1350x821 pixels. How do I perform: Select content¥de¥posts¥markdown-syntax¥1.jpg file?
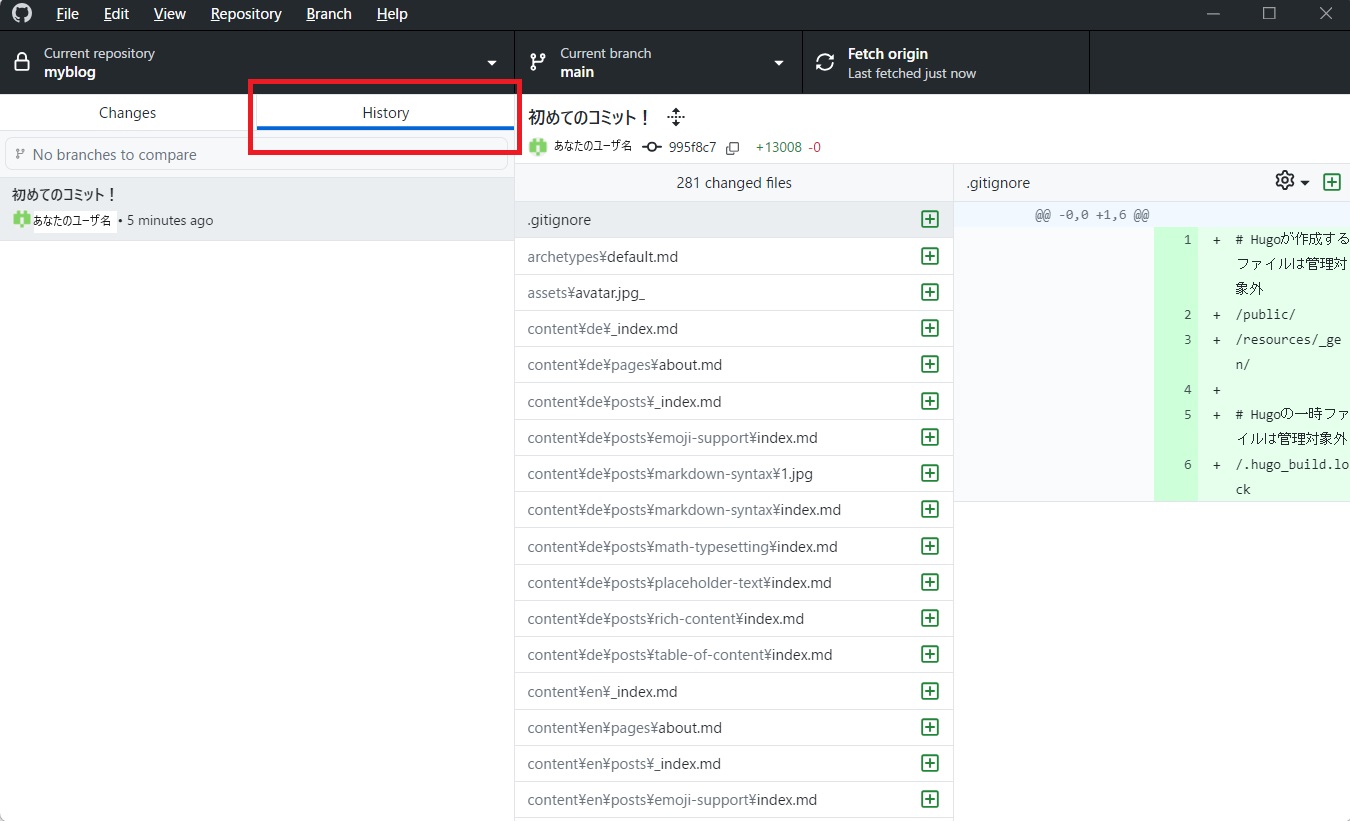tap(734, 474)
